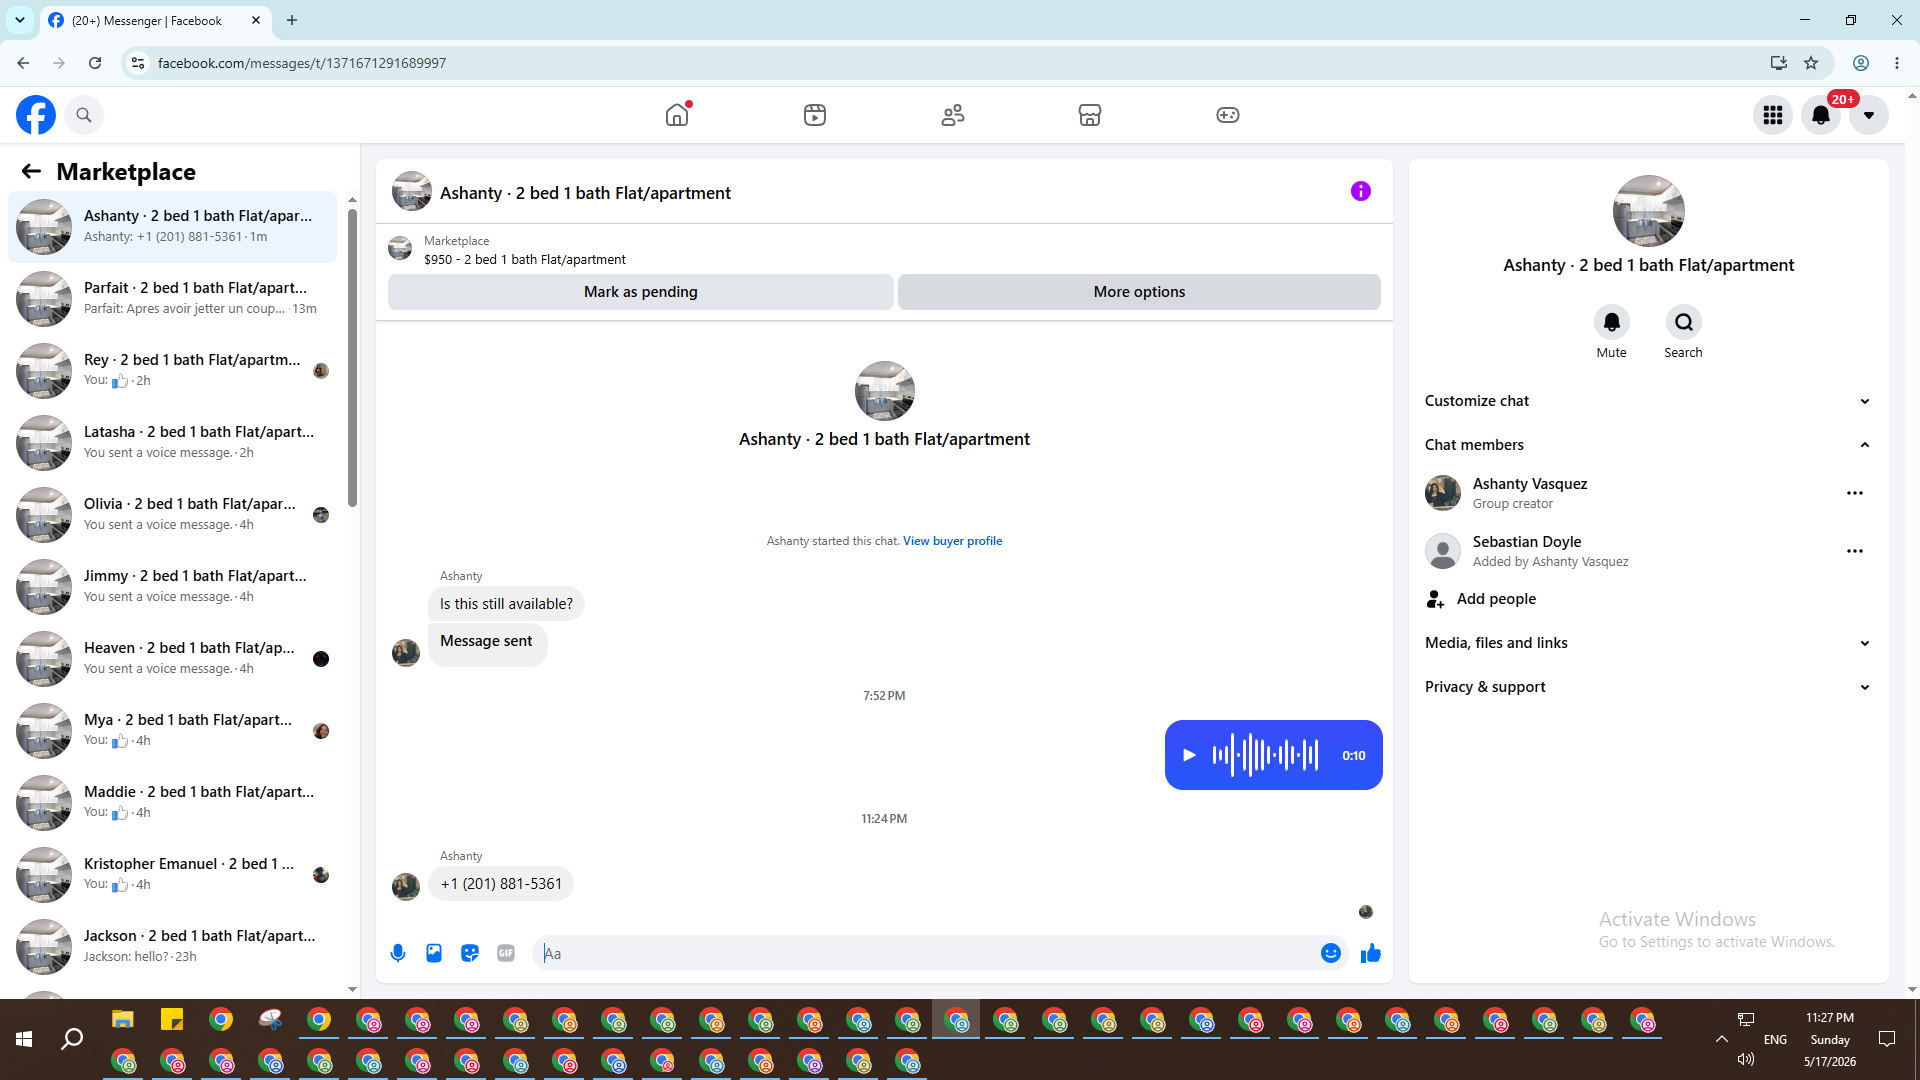Send a thumbs-up like

[x=1371, y=953]
